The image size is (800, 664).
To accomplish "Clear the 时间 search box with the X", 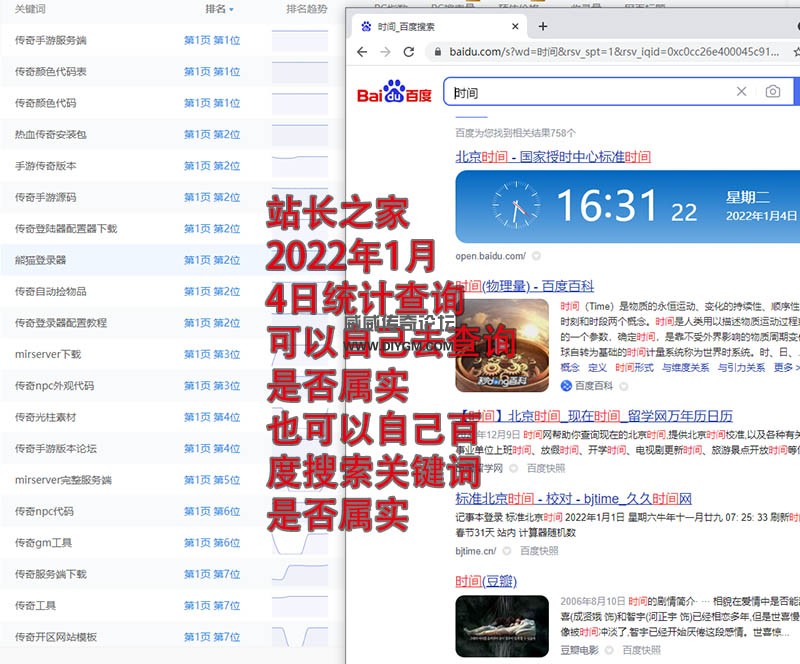I will click(x=741, y=91).
